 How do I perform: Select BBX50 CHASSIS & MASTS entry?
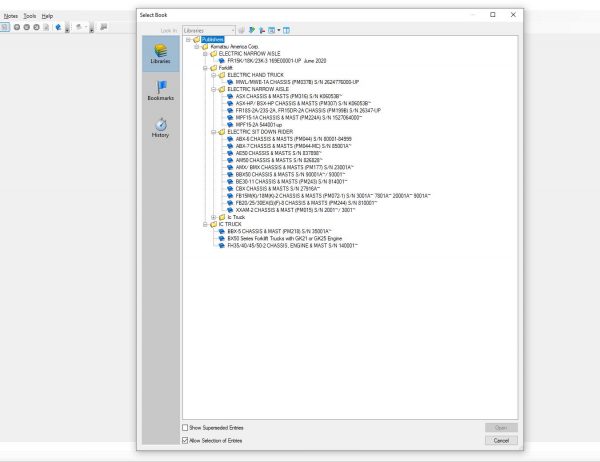click(290, 175)
